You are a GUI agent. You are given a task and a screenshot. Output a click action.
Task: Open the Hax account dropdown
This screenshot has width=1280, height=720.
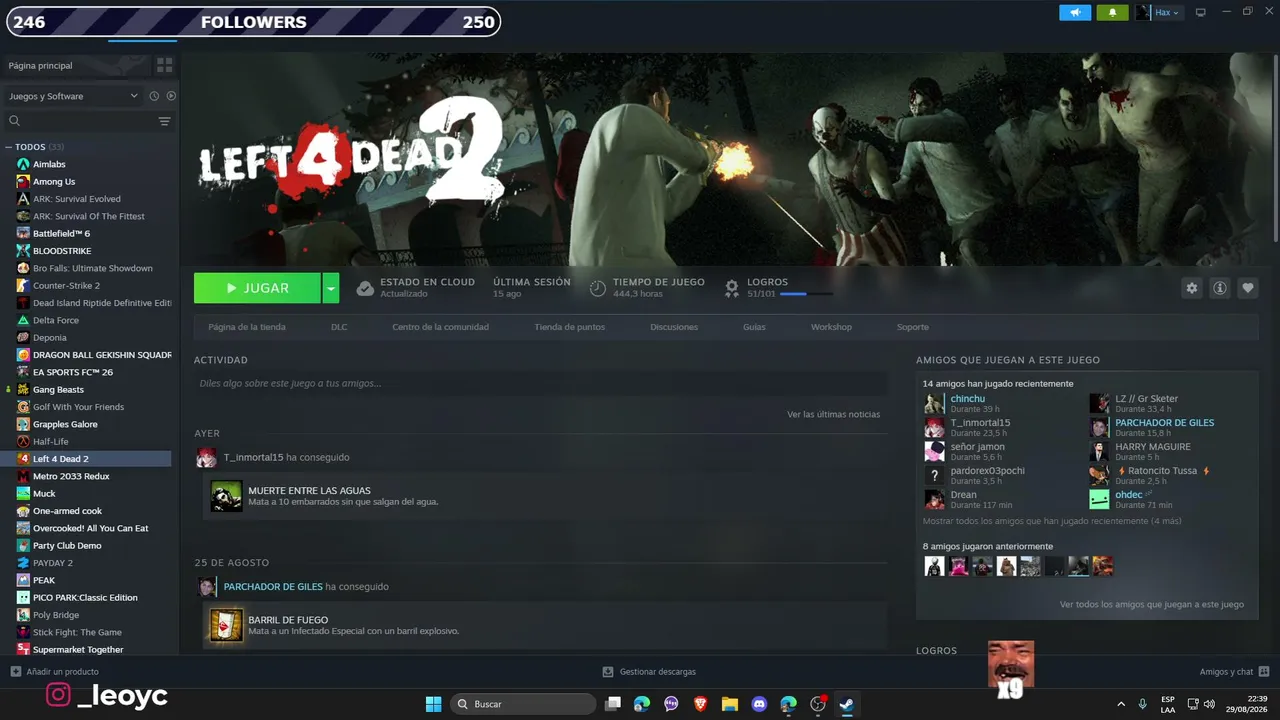pos(1159,12)
